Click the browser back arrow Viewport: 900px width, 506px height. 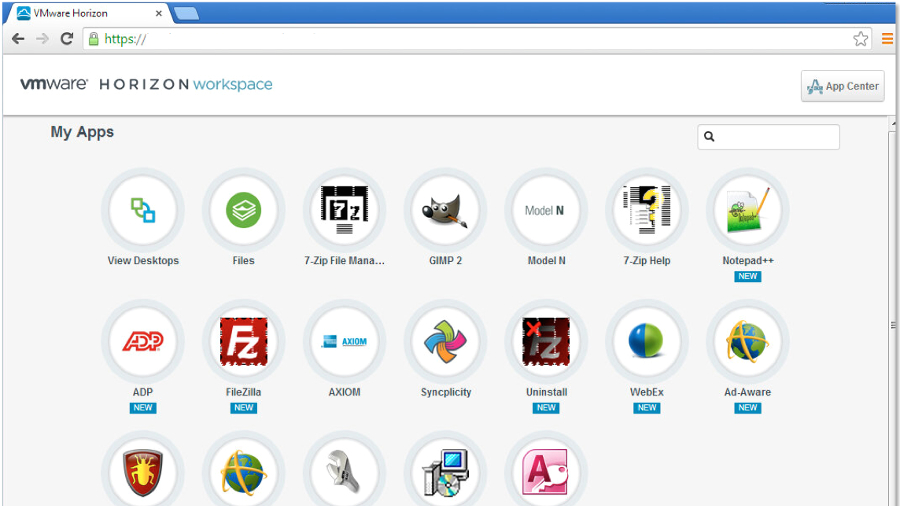click(x=18, y=39)
